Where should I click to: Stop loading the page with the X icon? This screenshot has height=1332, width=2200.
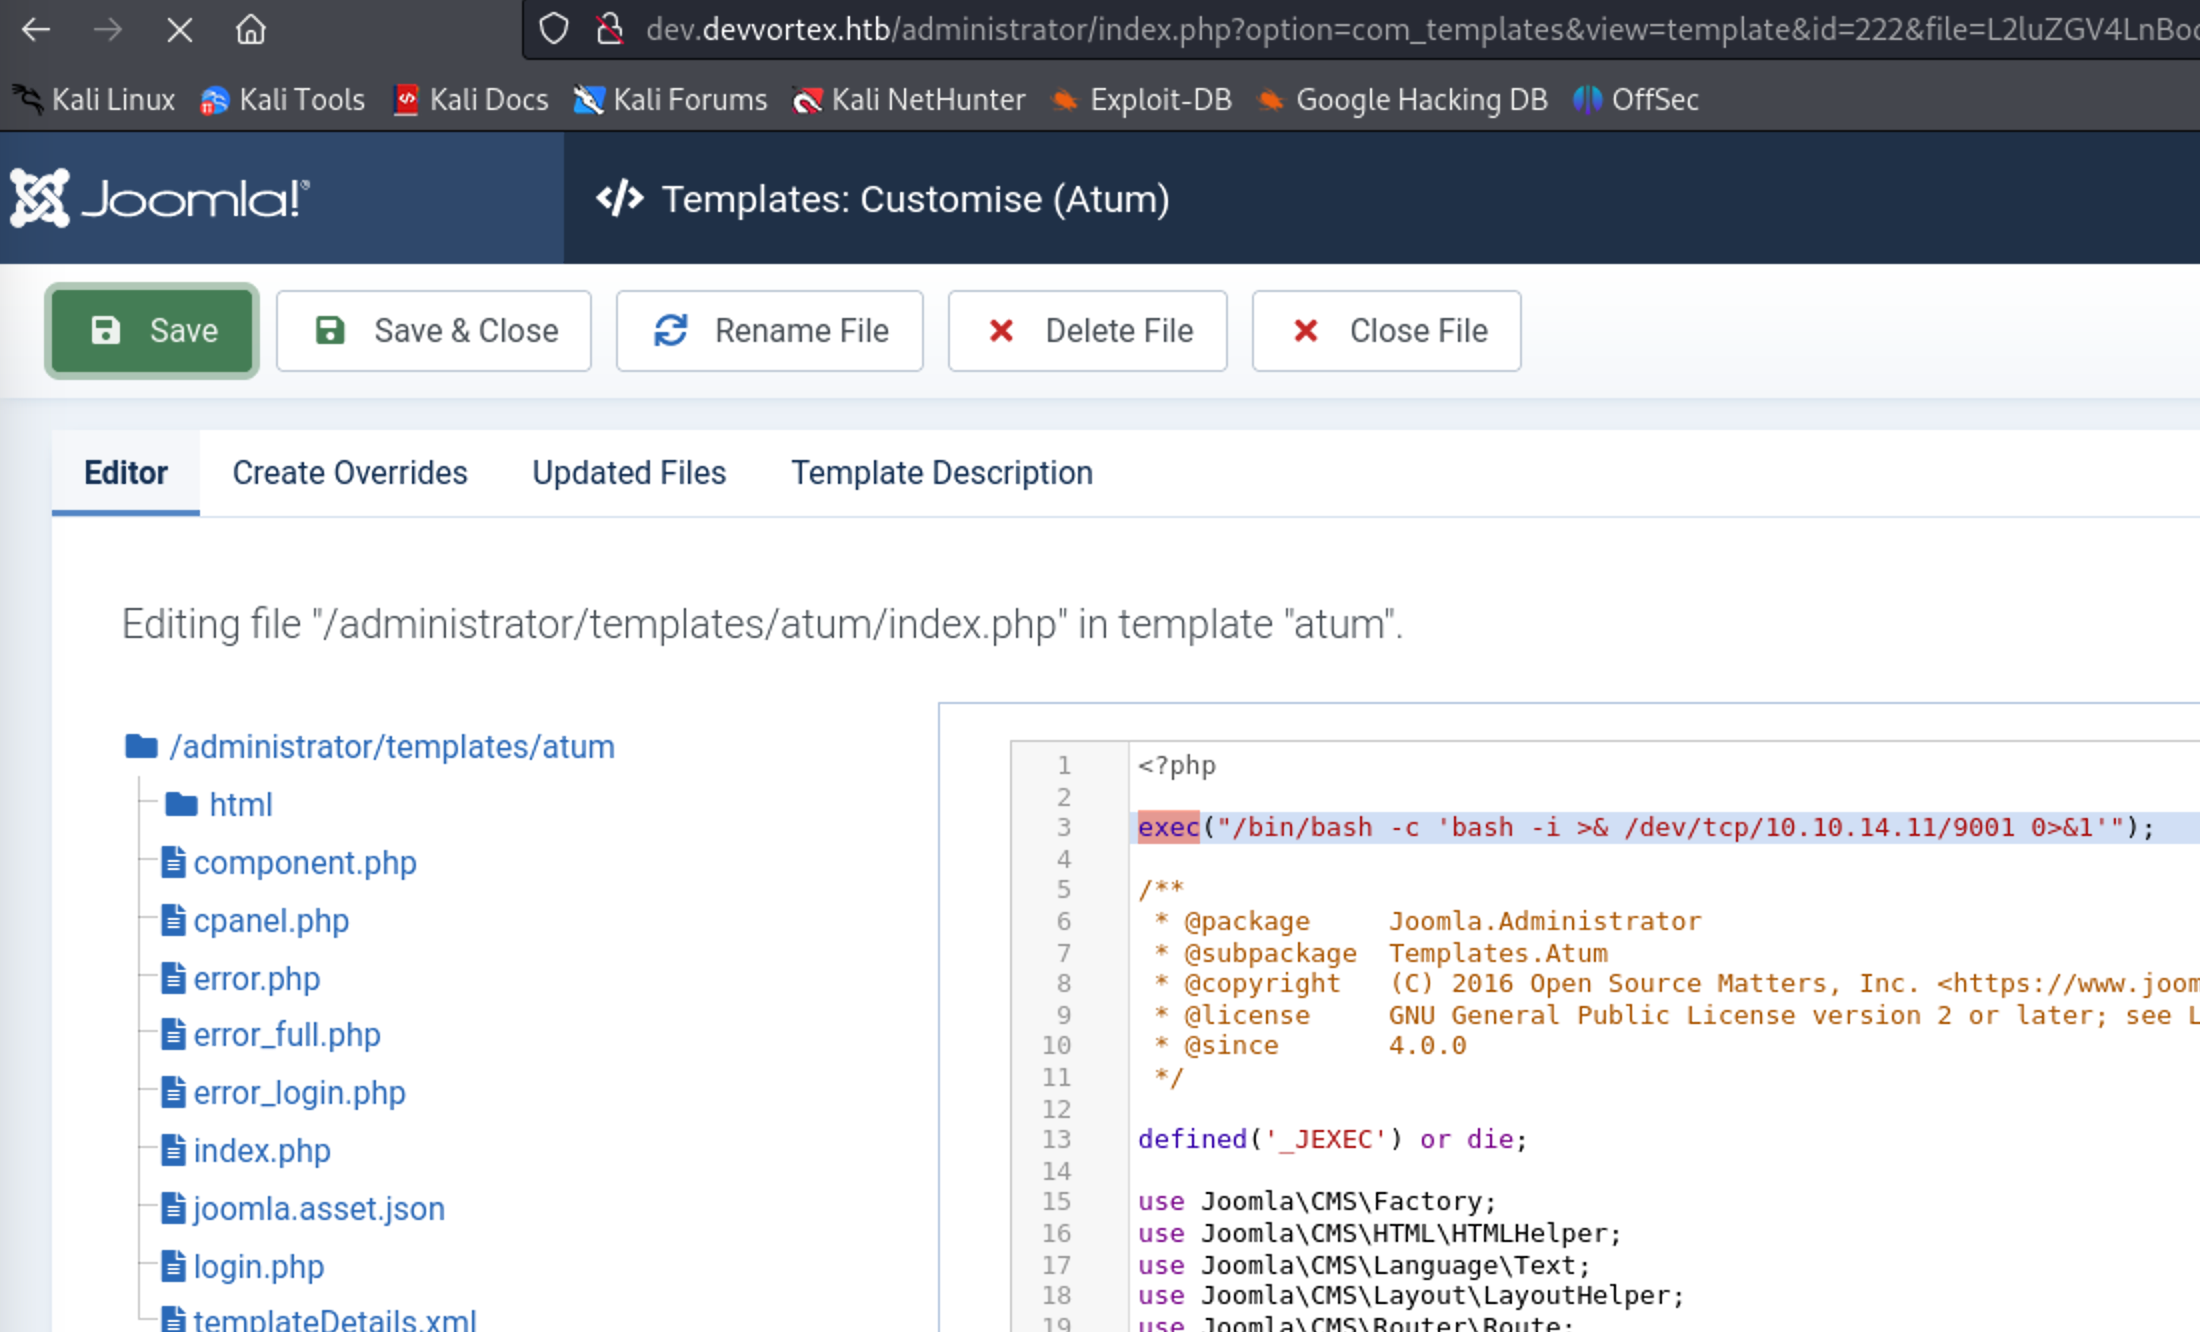click(x=180, y=30)
